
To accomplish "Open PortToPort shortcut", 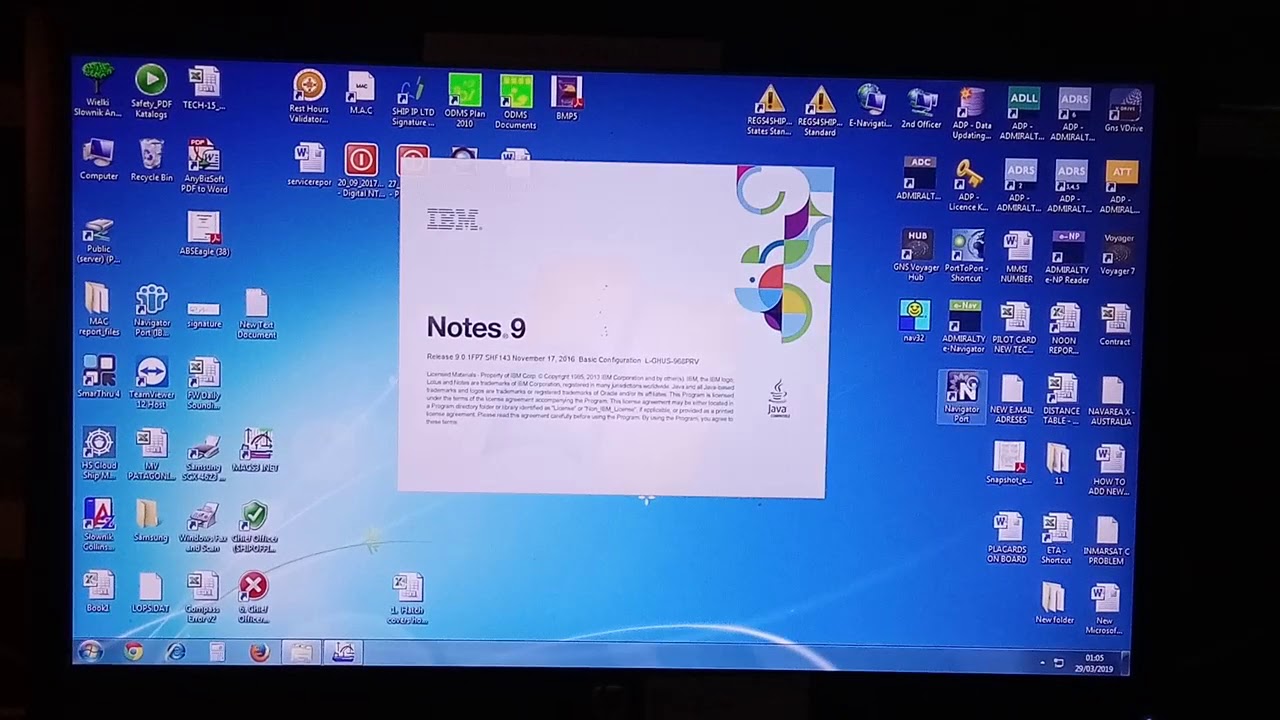I will click(966, 257).
